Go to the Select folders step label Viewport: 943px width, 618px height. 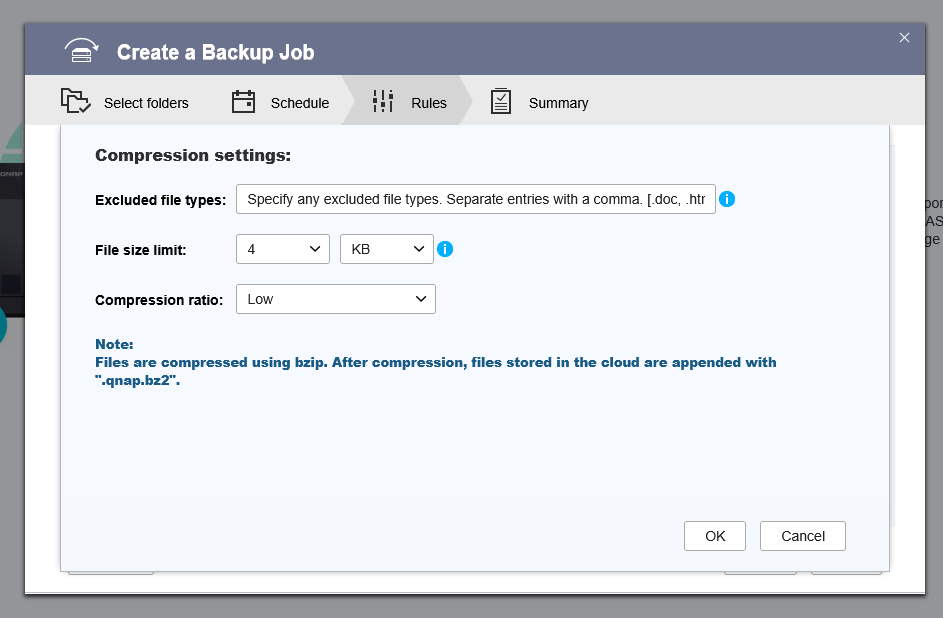point(146,103)
